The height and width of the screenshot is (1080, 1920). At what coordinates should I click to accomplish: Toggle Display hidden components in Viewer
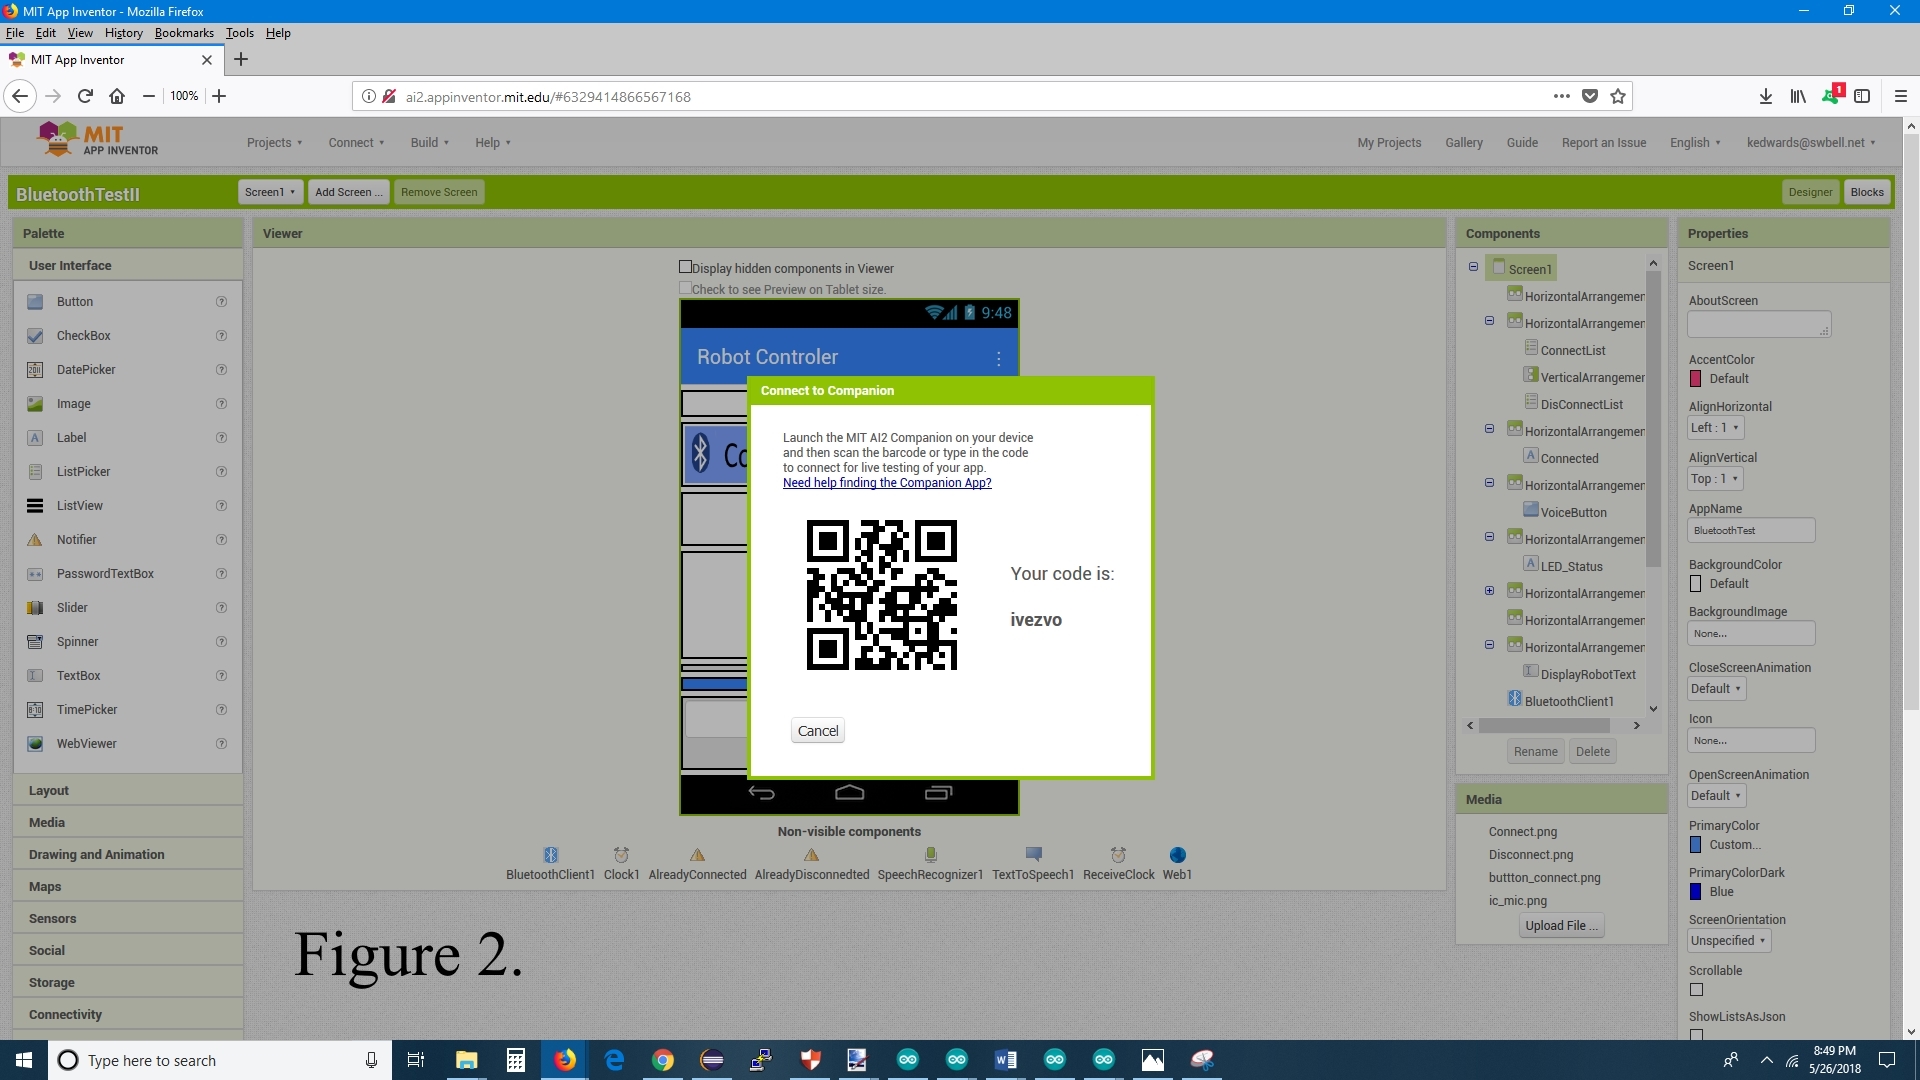(x=685, y=267)
